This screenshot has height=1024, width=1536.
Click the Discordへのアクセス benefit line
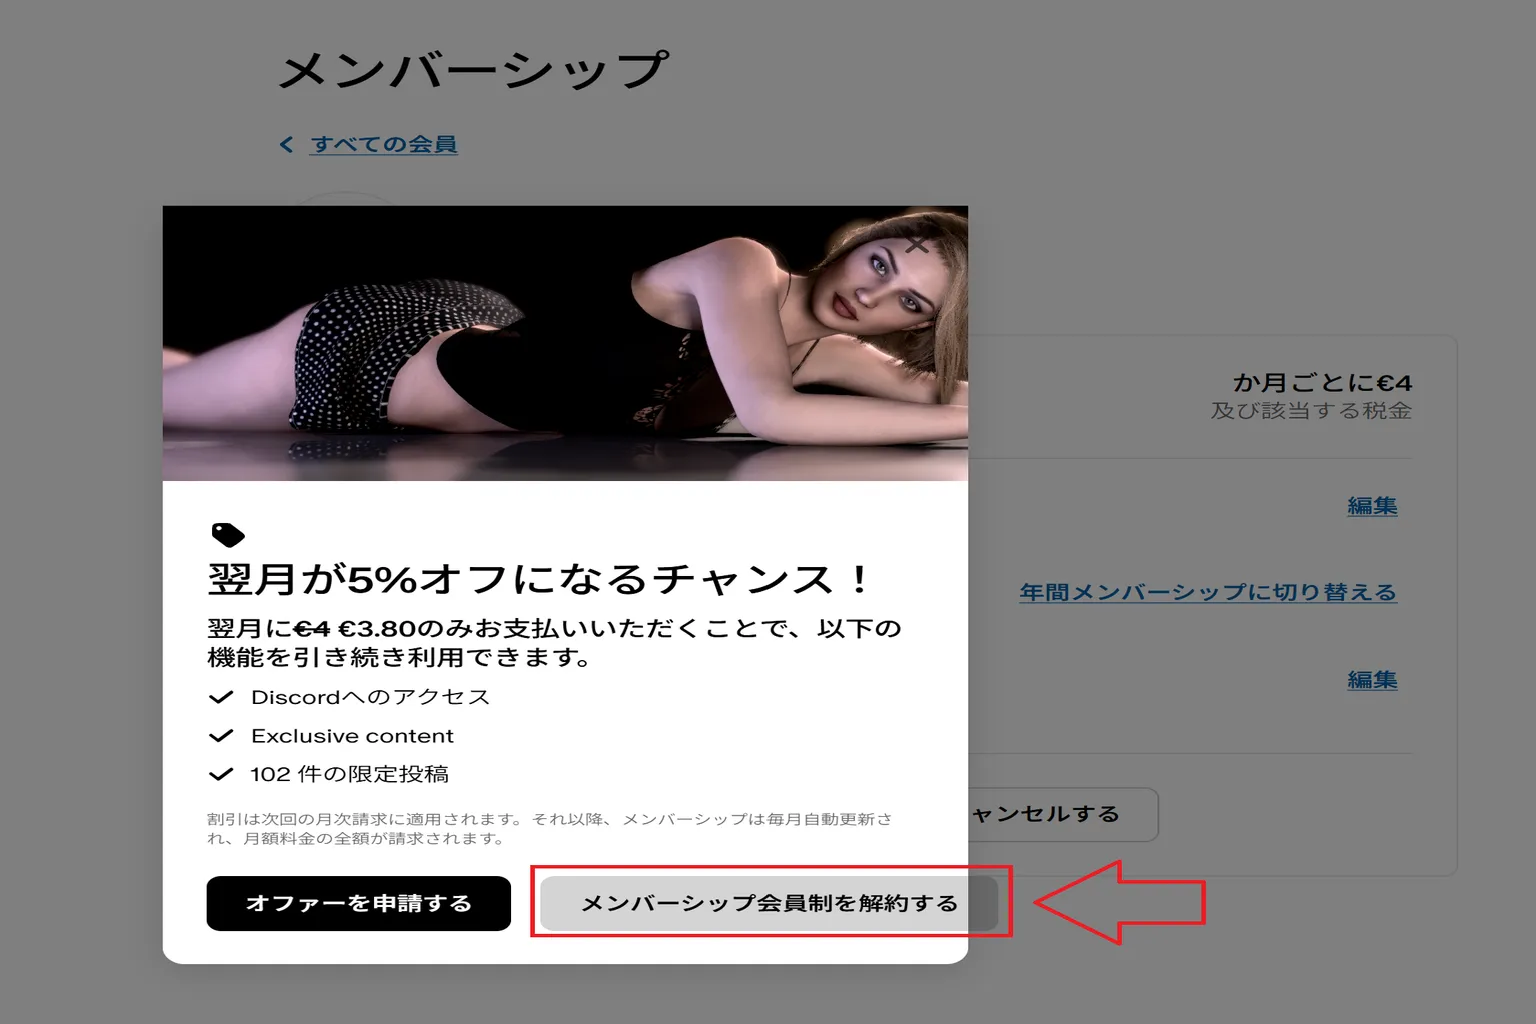pyautogui.click(x=370, y=697)
